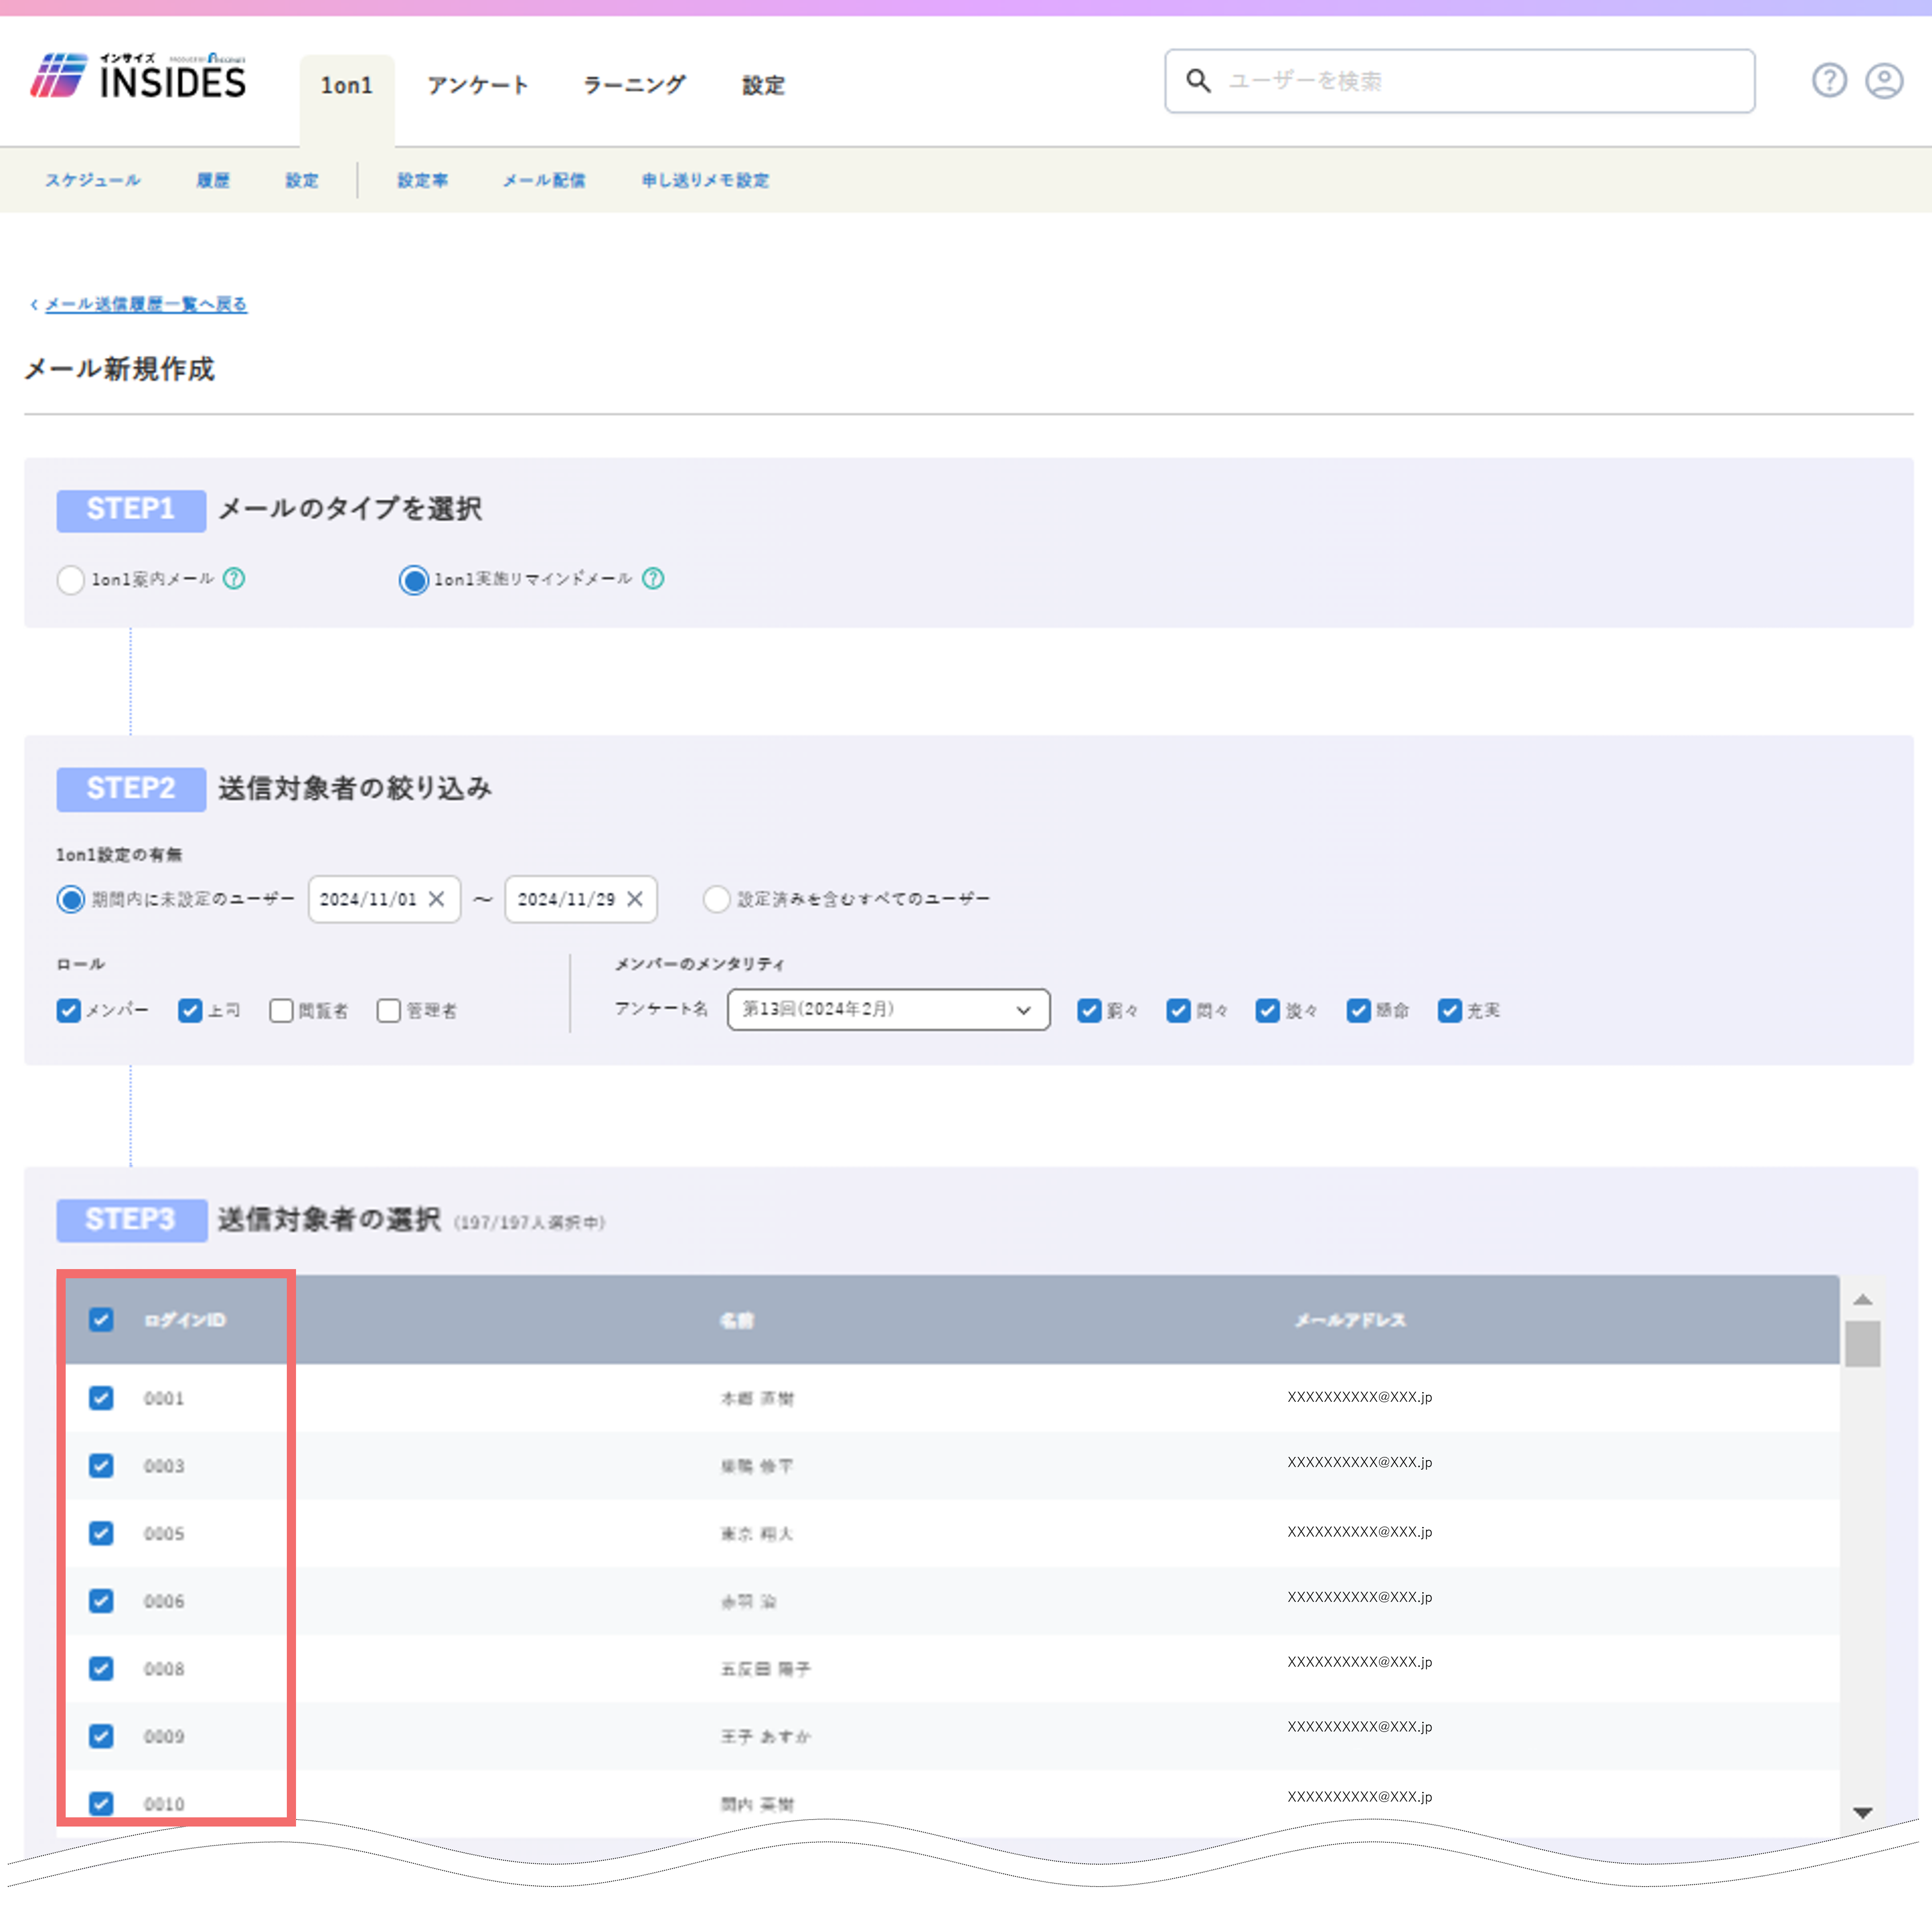Image resolution: width=1932 pixels, height=1908 pixels.
Task: Click the magnifier icon in user search box
Action: (x=1198, y=80)
